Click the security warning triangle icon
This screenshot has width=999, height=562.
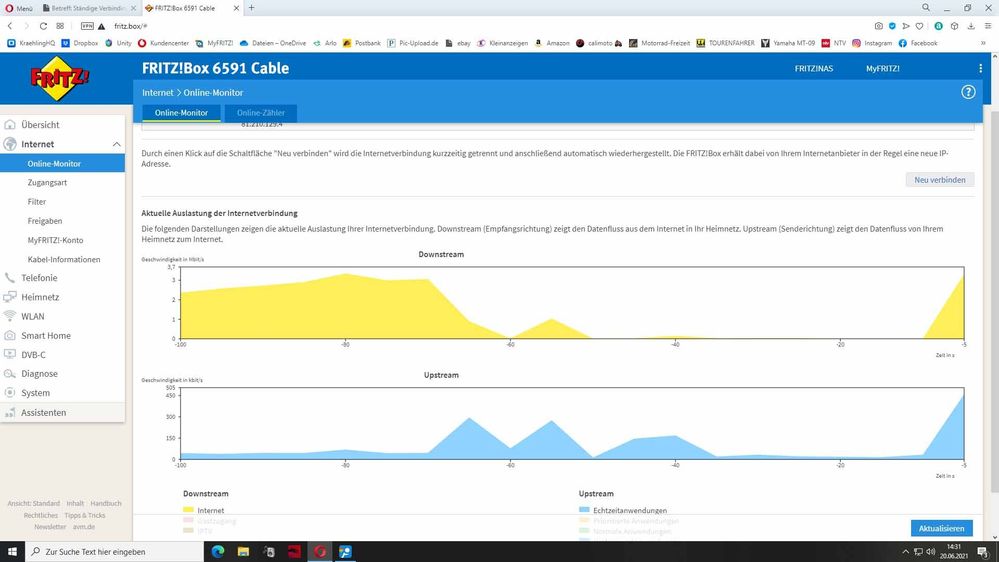pyautogui.click(x=101, y=26)
